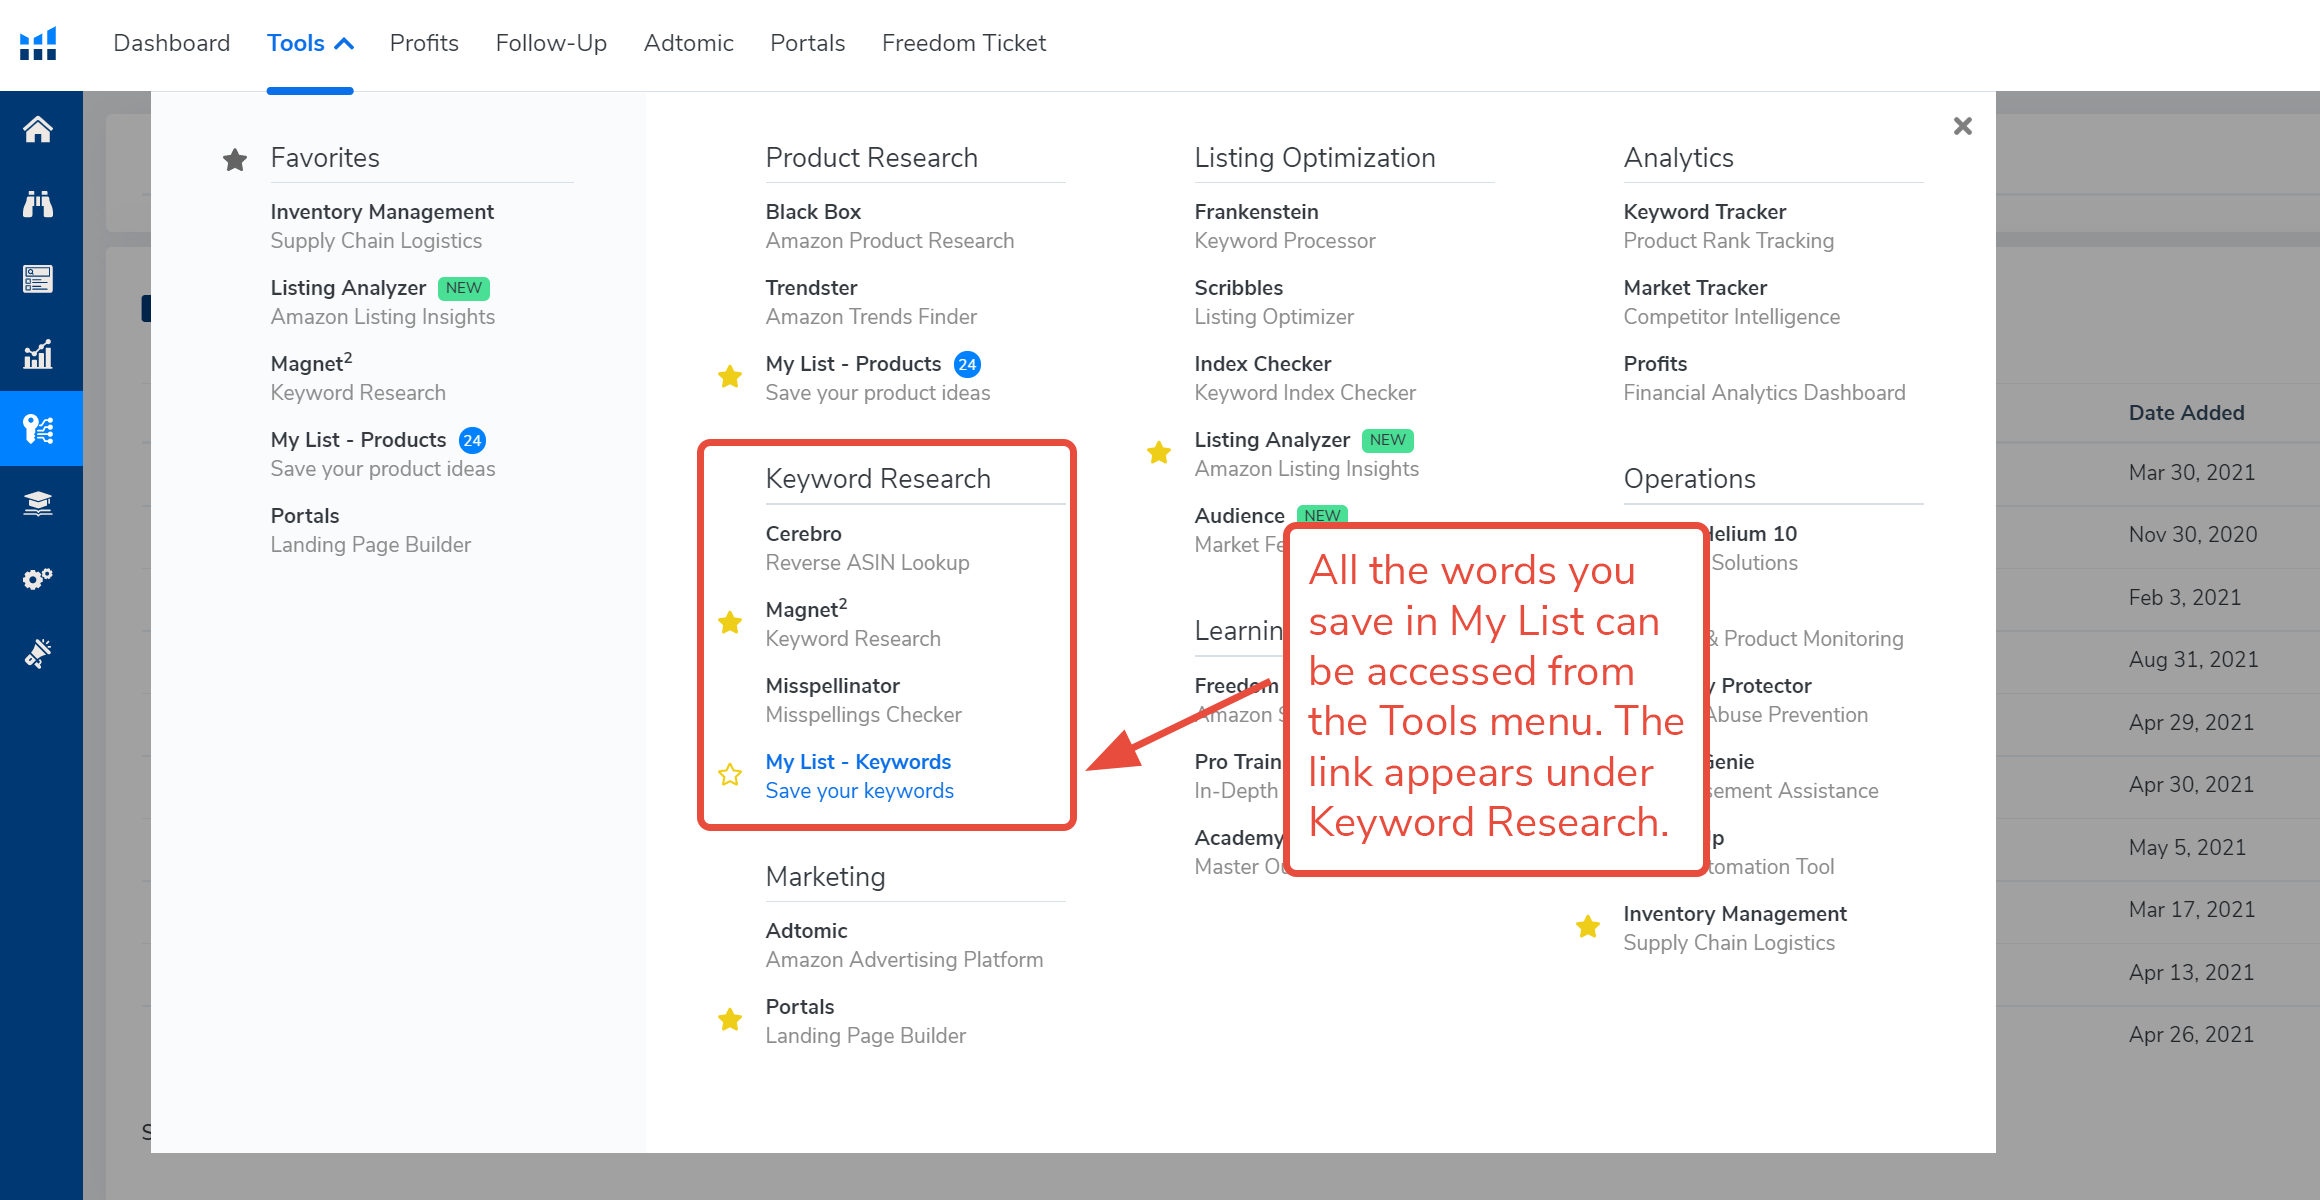2320x1200 pixels.
Task: Open Black Box Amazon Product Research
Action: (x=813, y=212)
